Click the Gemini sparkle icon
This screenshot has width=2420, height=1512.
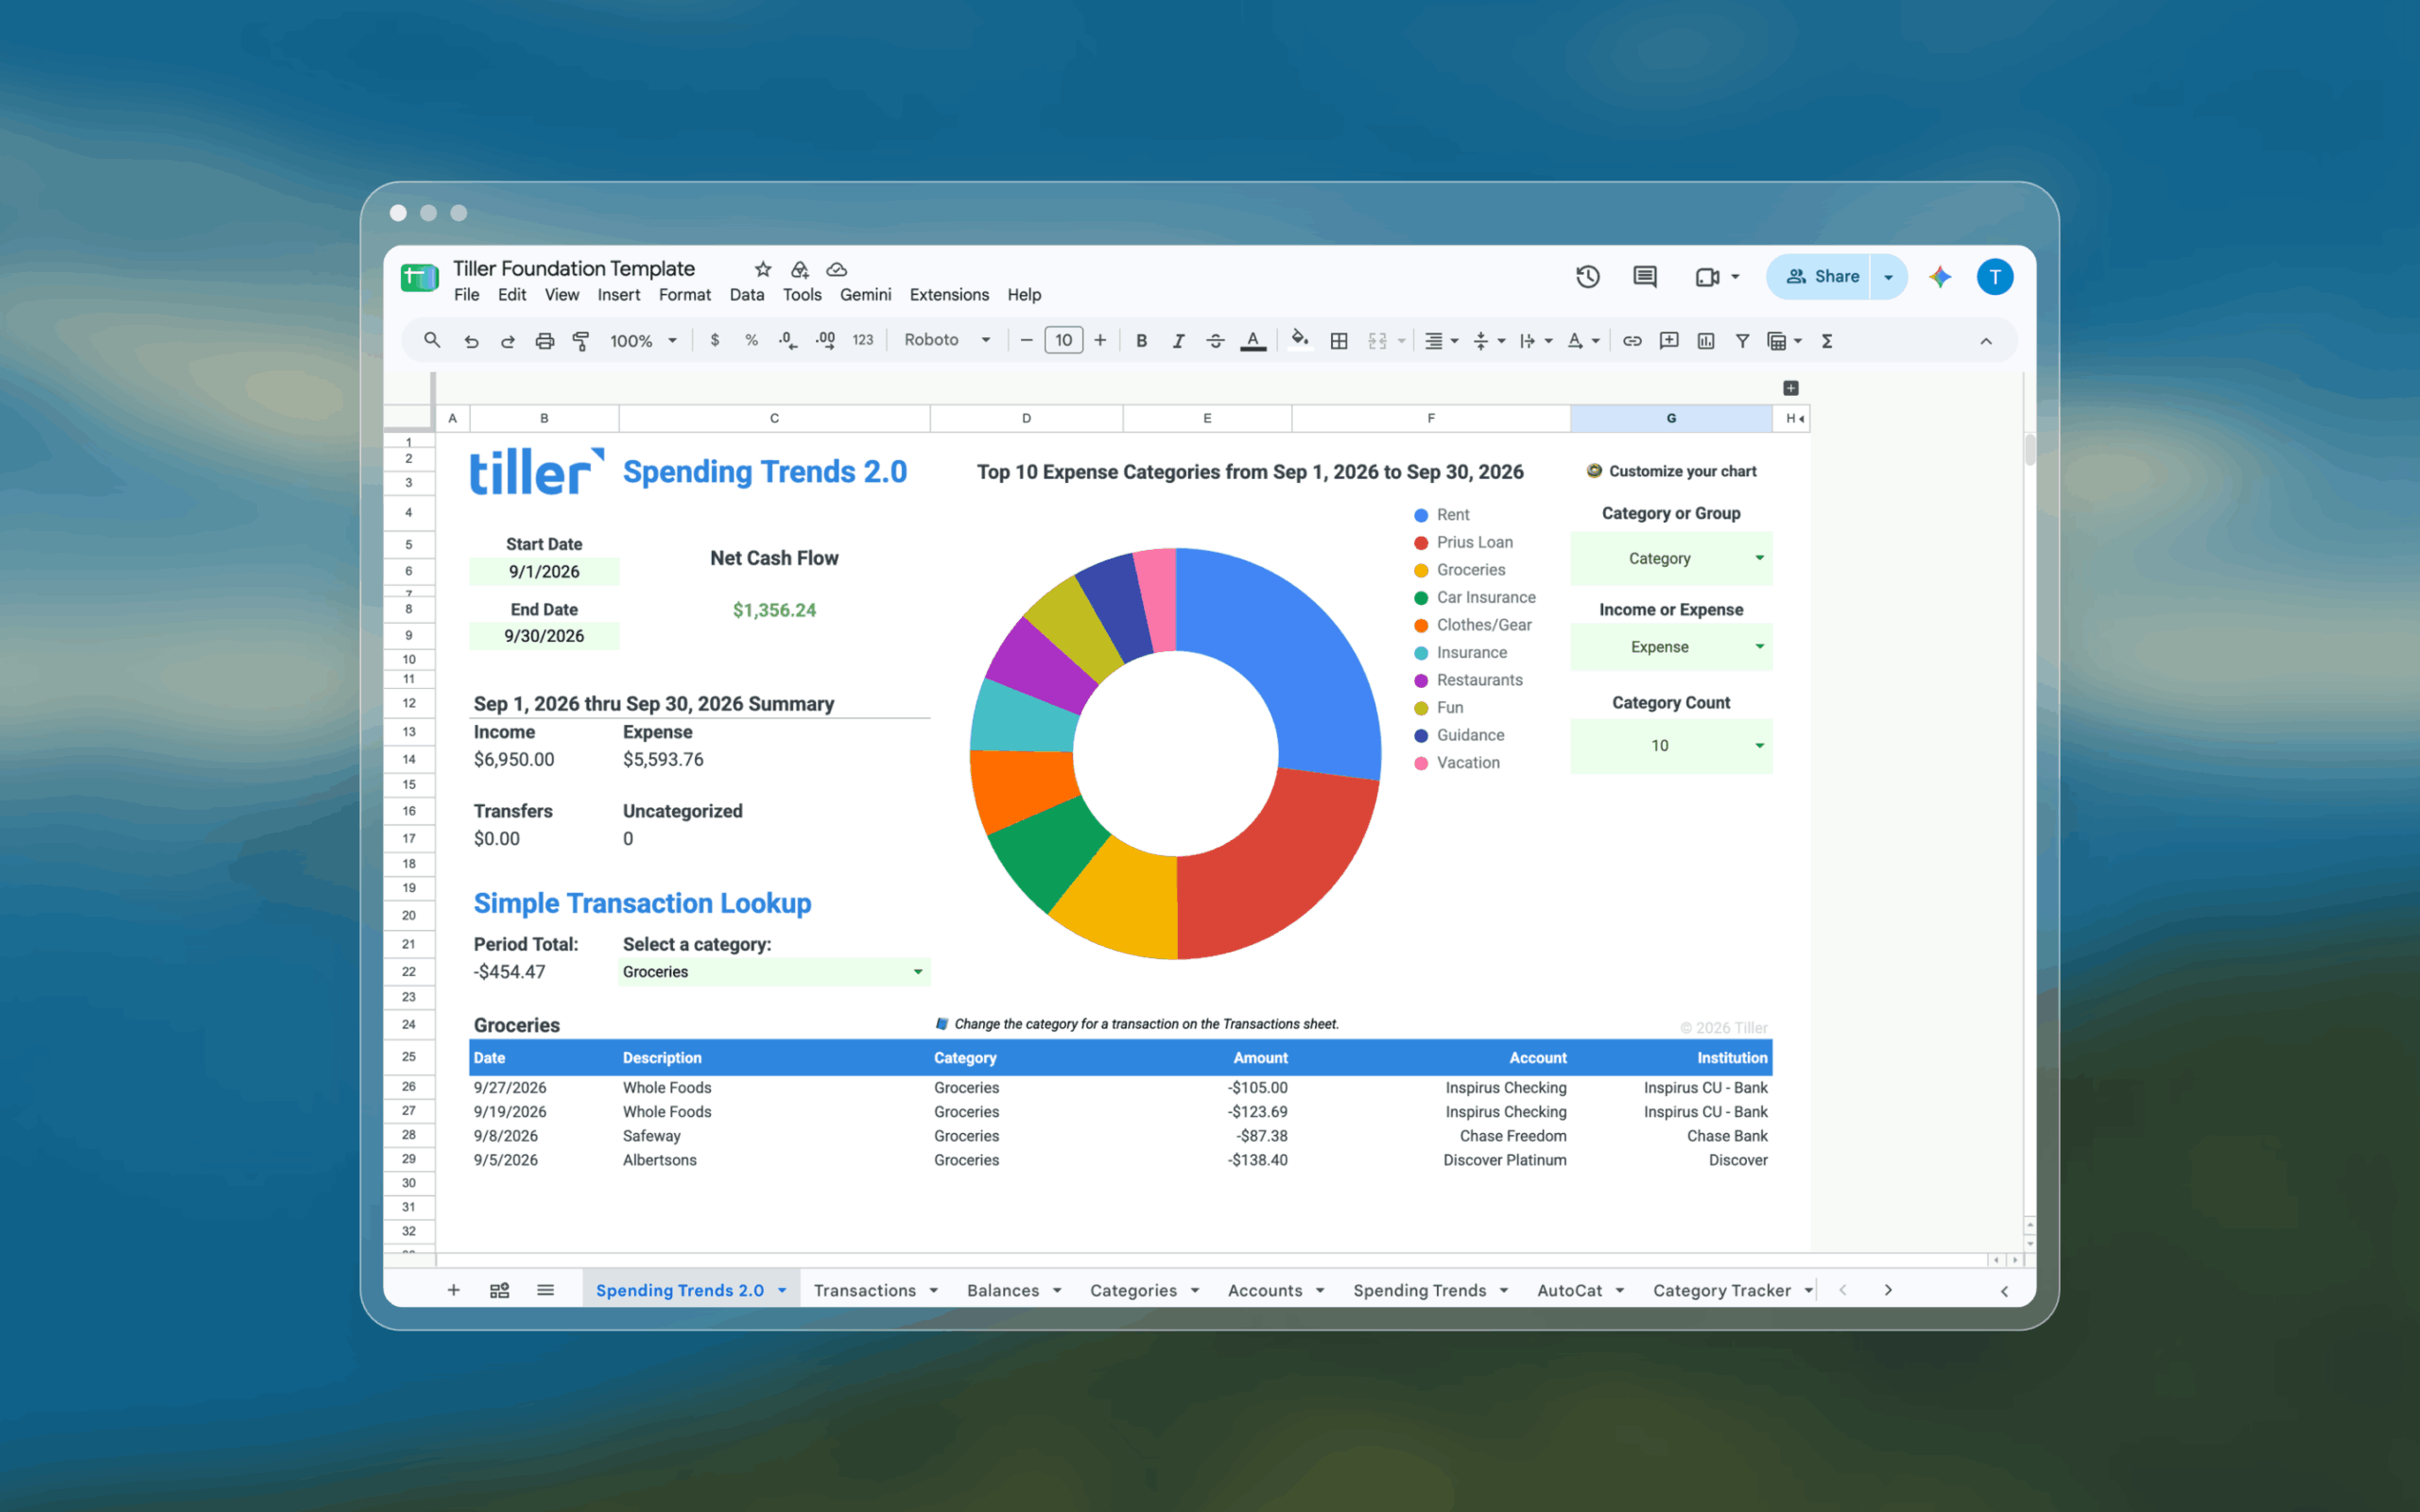1940,277
